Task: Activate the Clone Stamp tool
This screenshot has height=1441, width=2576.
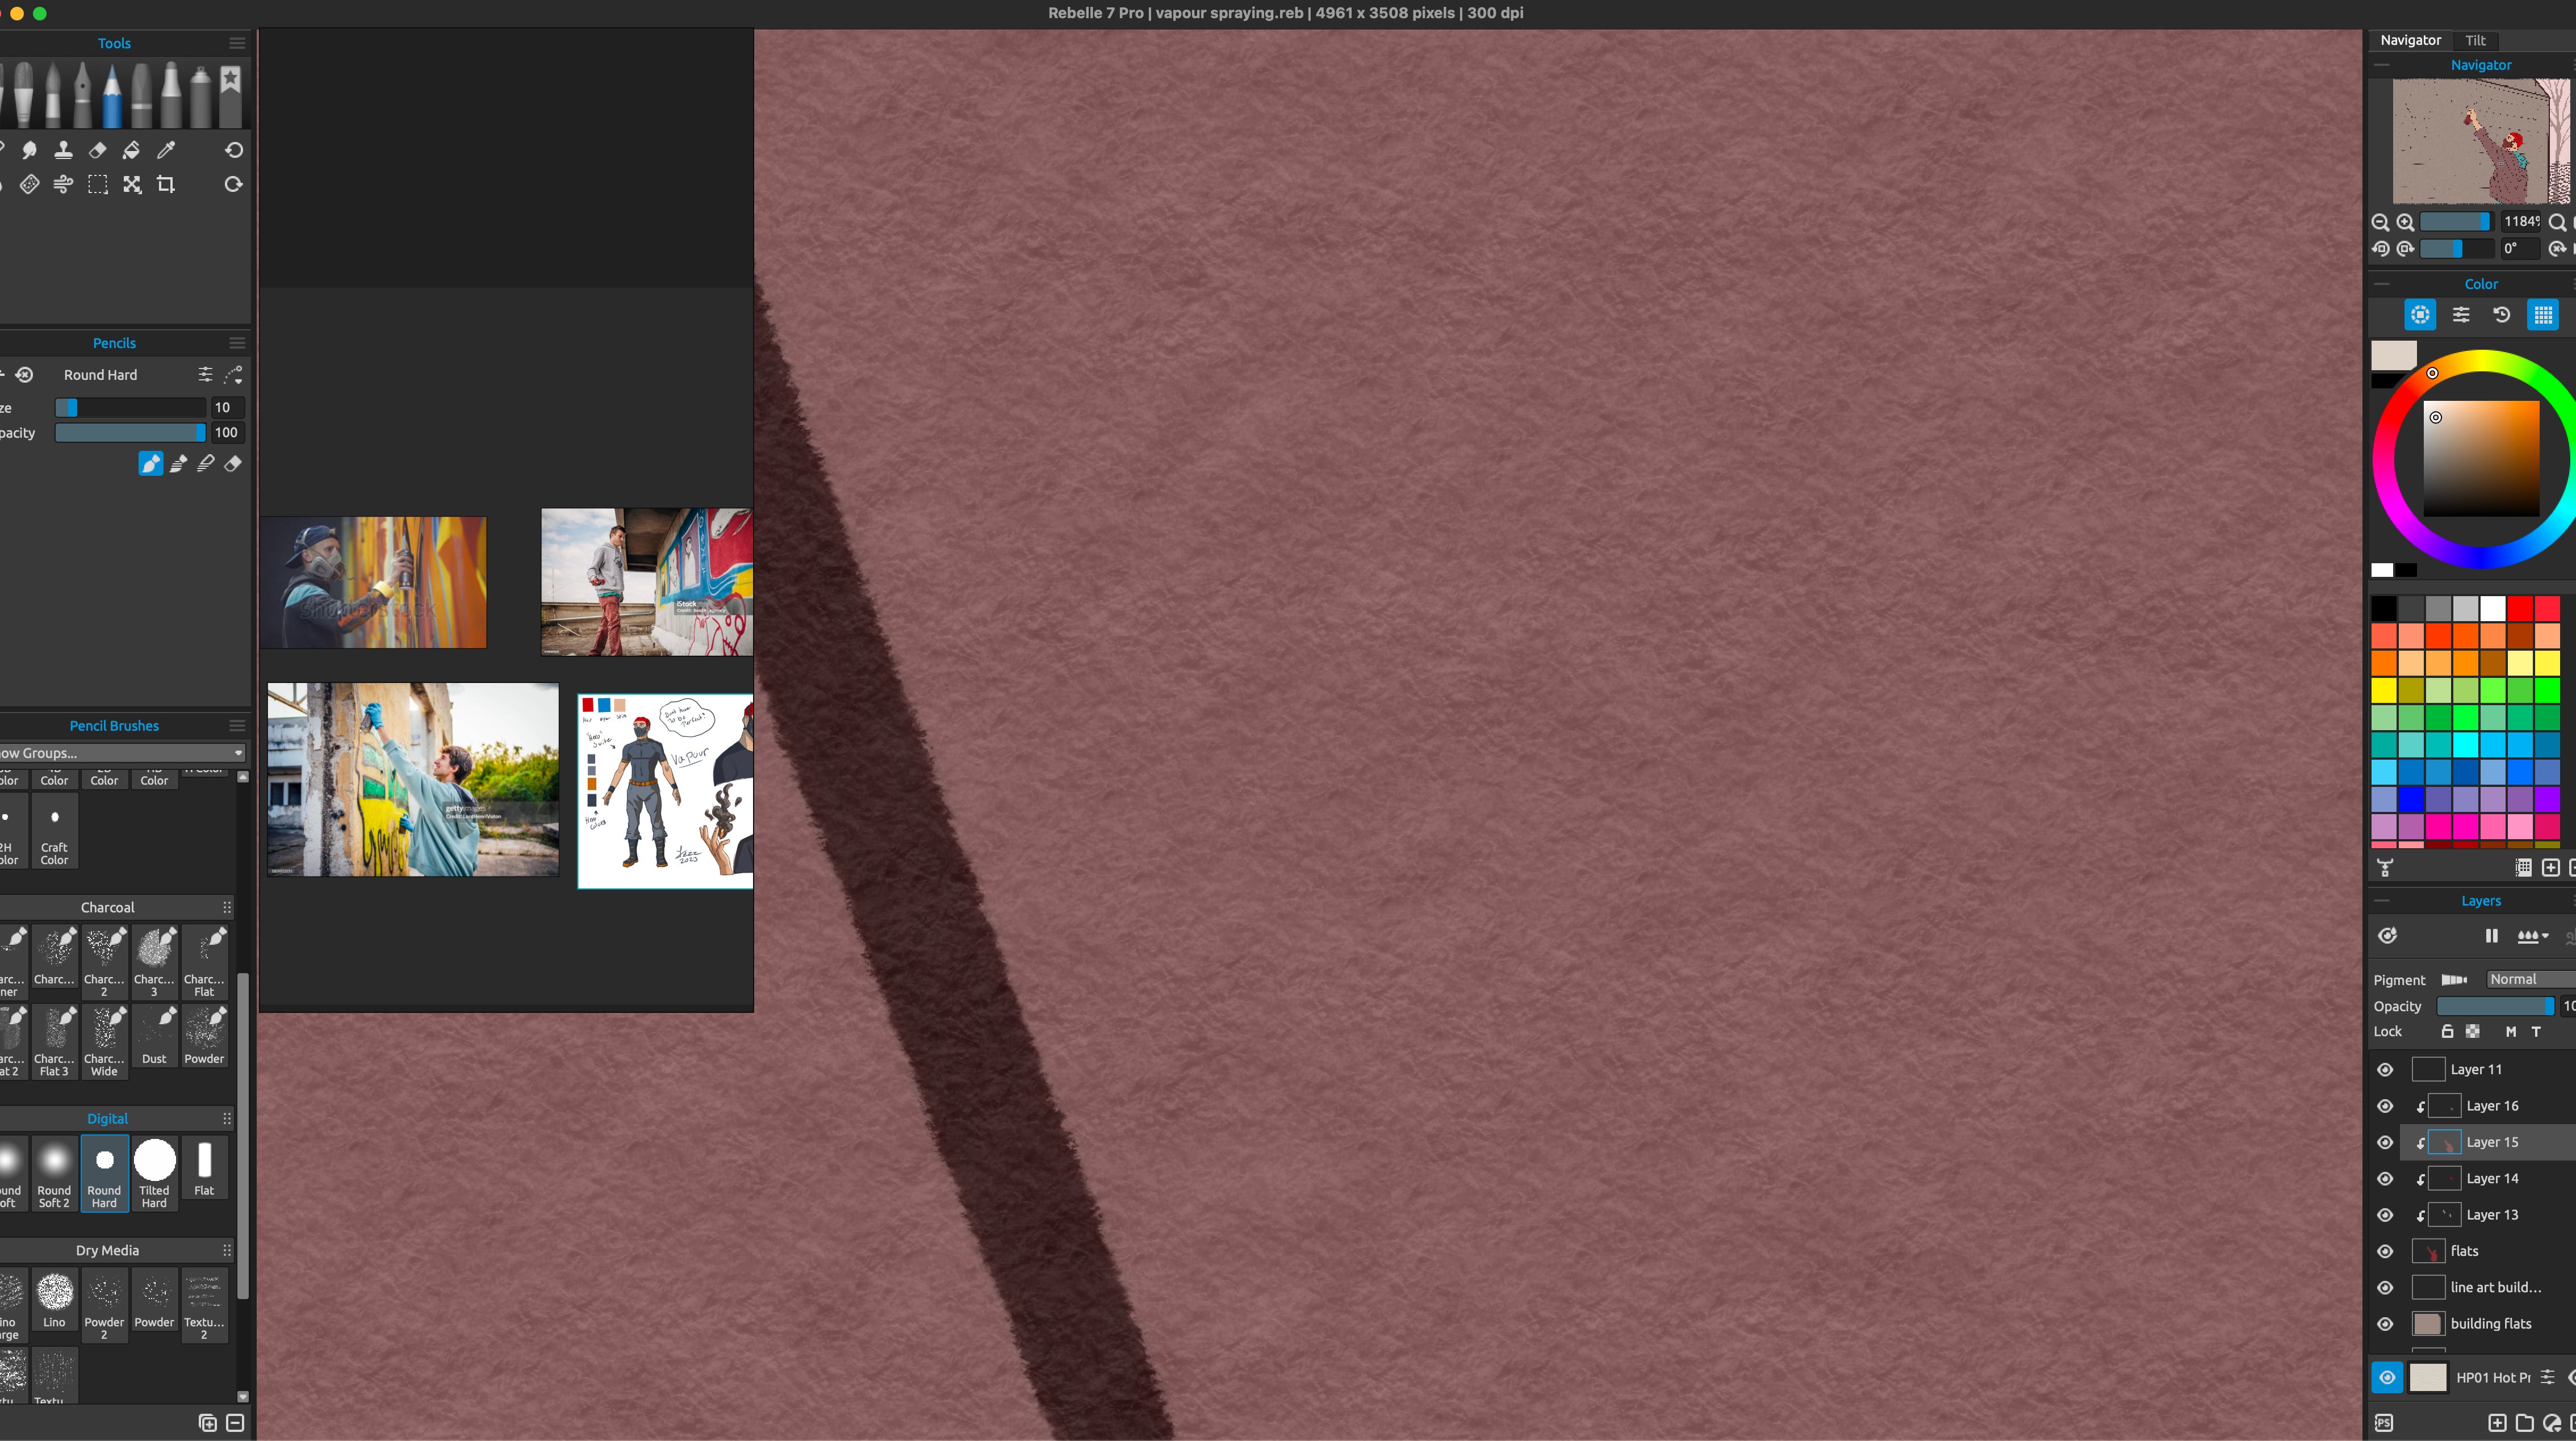Action: [x=63, y=150]
